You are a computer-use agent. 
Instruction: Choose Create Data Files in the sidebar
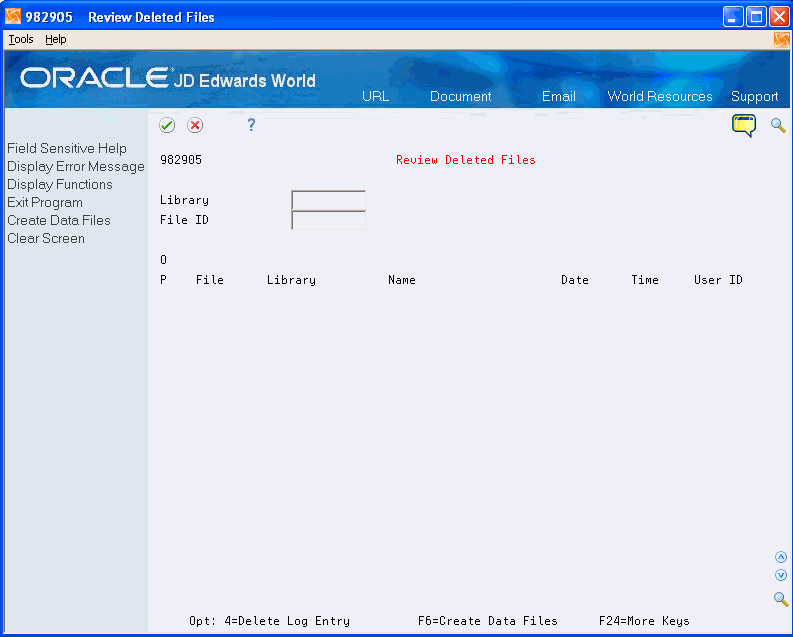[x=59, y=220]
